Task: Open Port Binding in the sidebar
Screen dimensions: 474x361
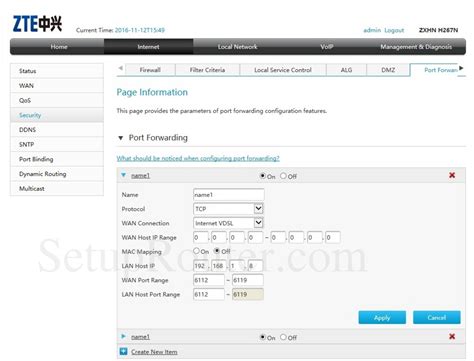Action: tap(57, 159)
